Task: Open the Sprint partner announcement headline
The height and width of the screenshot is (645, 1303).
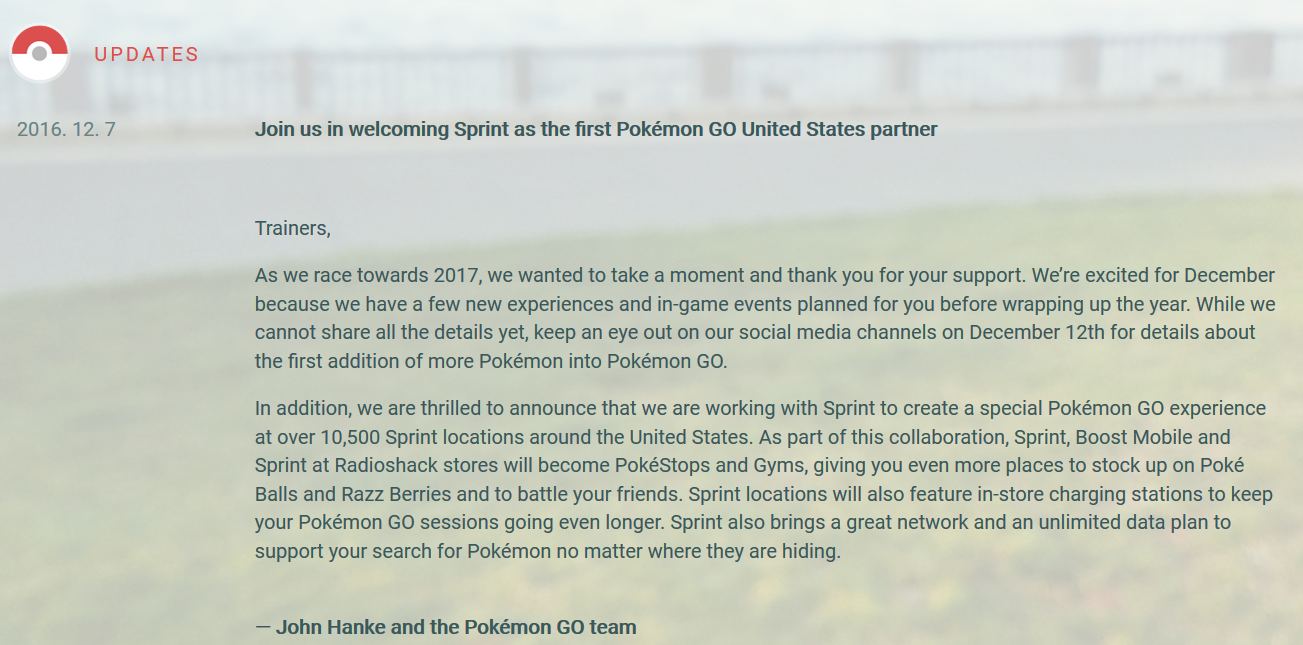Action: 596,129
